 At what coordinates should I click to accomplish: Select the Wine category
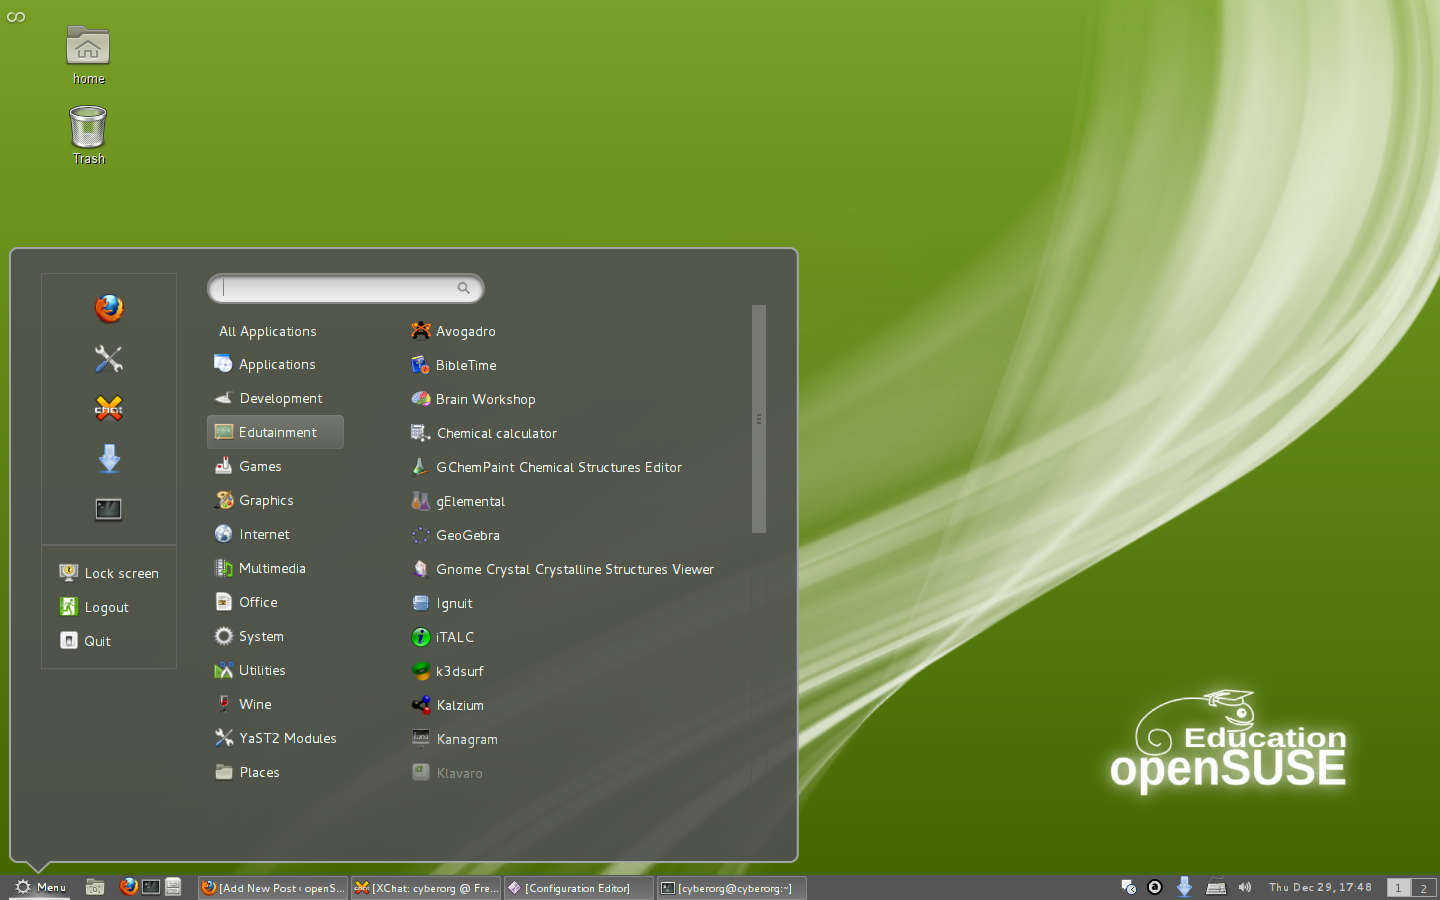pos(242,705)
